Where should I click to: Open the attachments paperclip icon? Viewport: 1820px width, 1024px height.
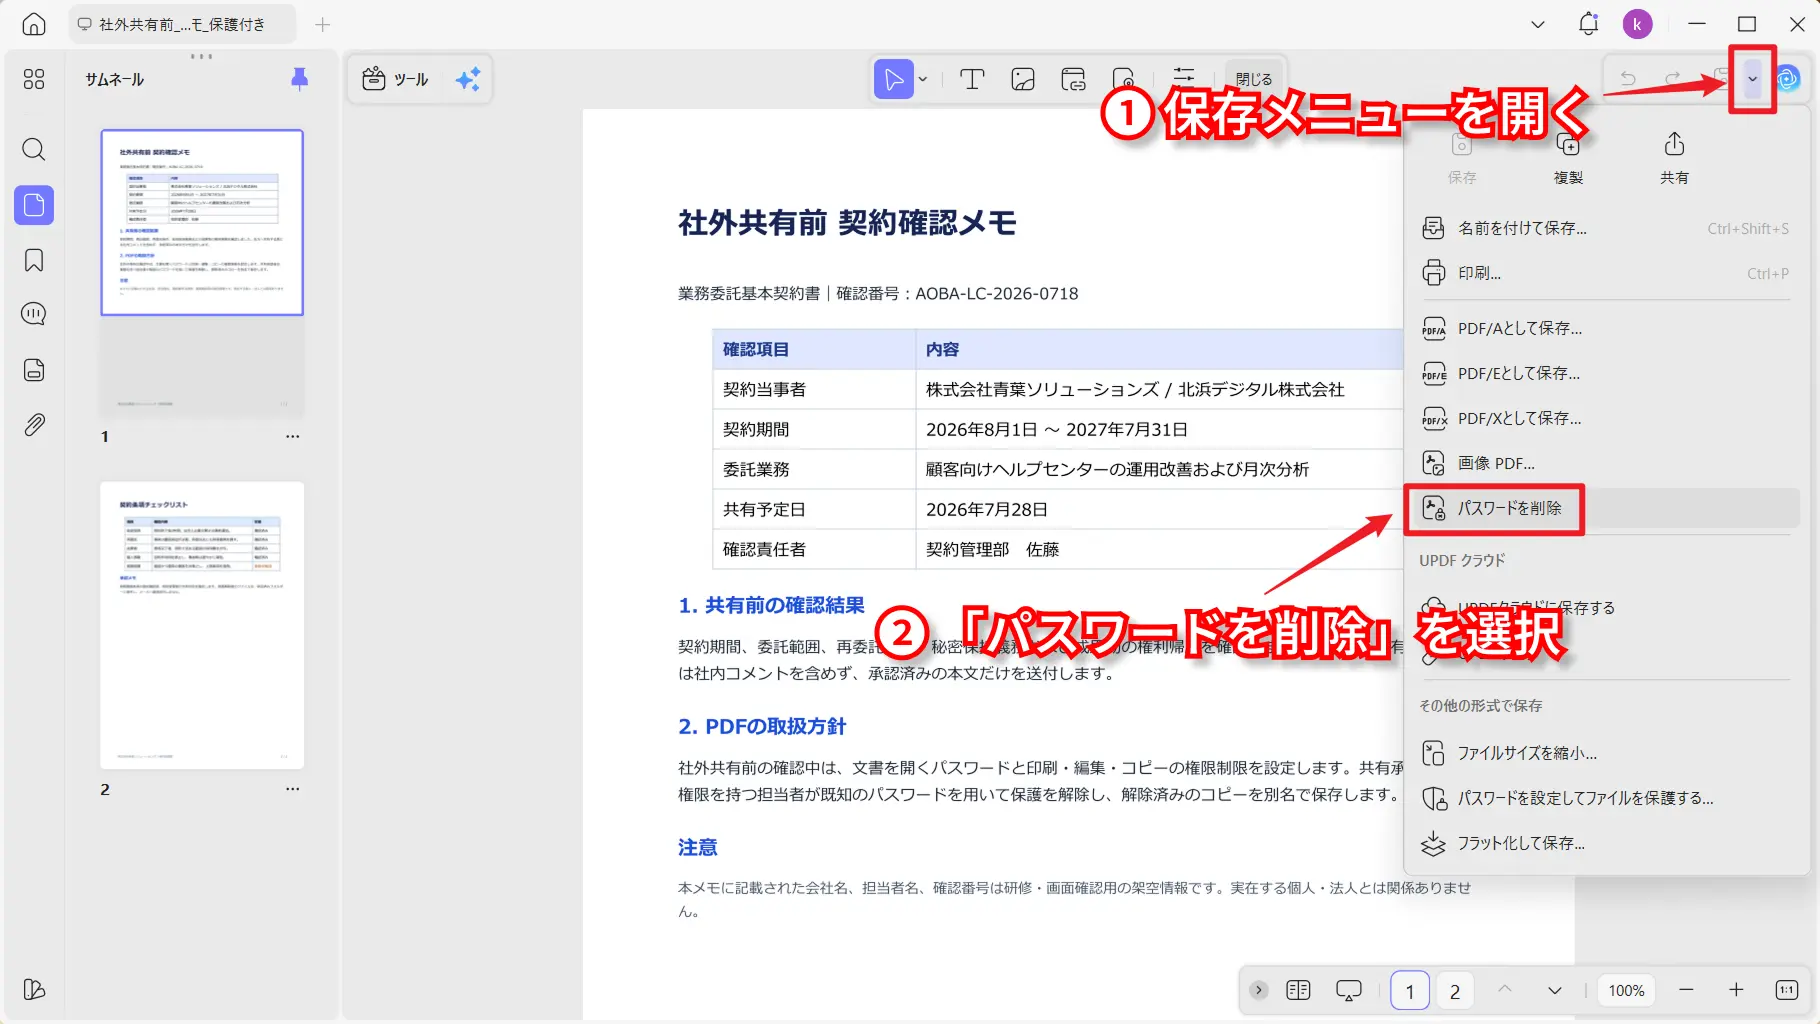(34, 425)
